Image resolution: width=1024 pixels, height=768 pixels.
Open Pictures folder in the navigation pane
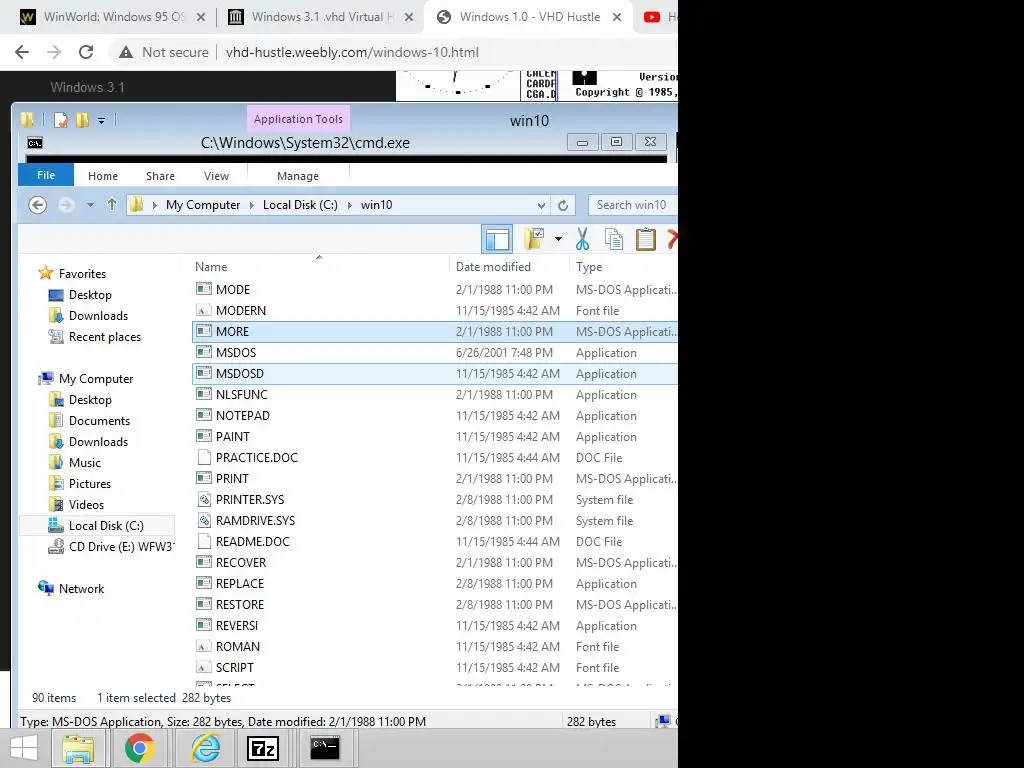coord(89,483)
